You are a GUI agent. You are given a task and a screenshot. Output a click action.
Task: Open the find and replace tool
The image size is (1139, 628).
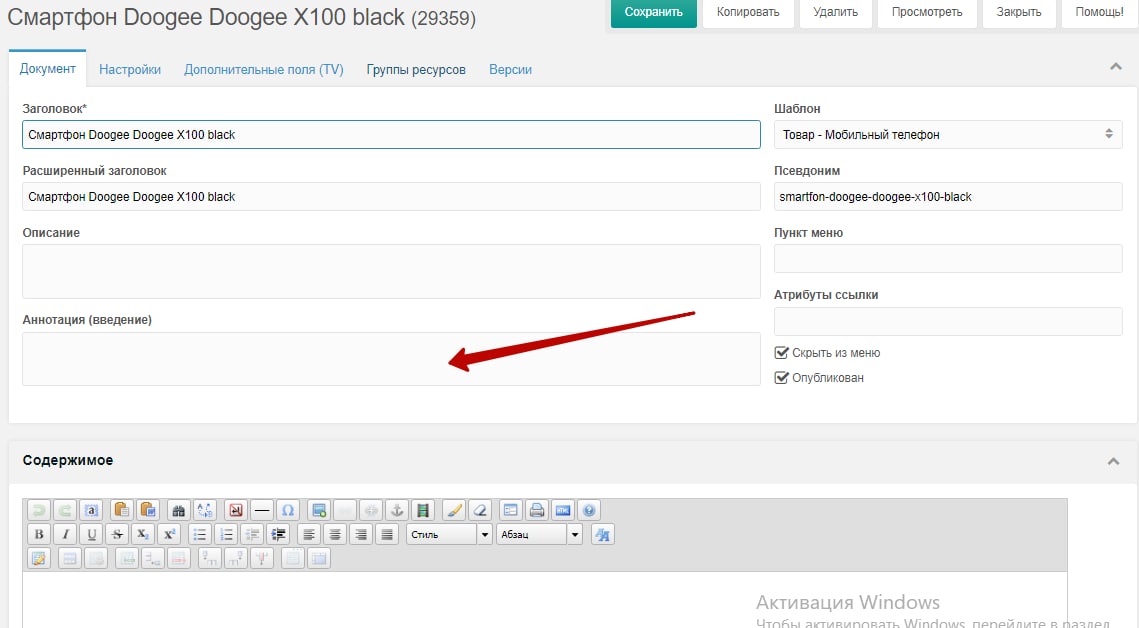coord(205,510)
